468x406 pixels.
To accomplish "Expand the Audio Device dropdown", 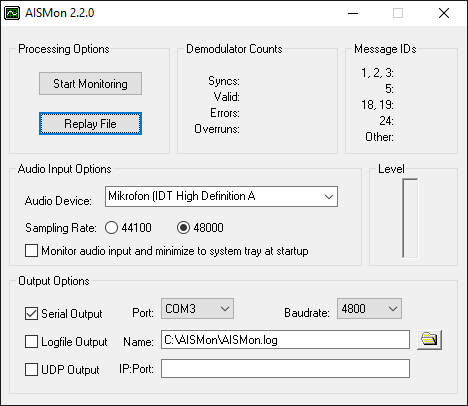I will click(221, 196).
